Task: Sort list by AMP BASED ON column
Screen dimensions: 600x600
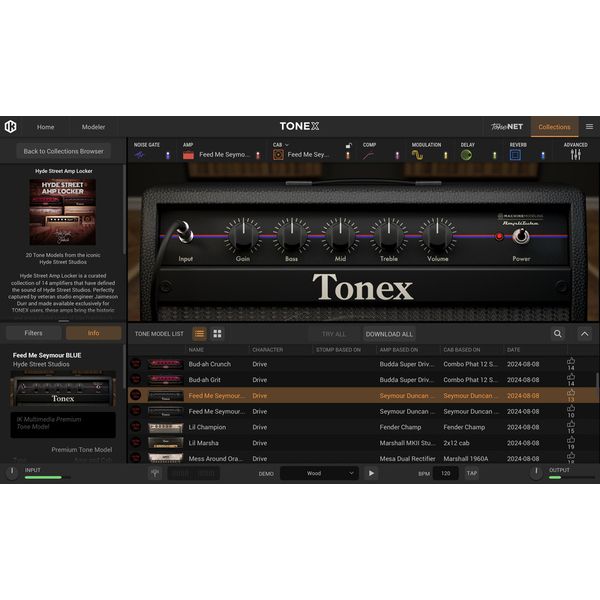Action: click(399, 350)
